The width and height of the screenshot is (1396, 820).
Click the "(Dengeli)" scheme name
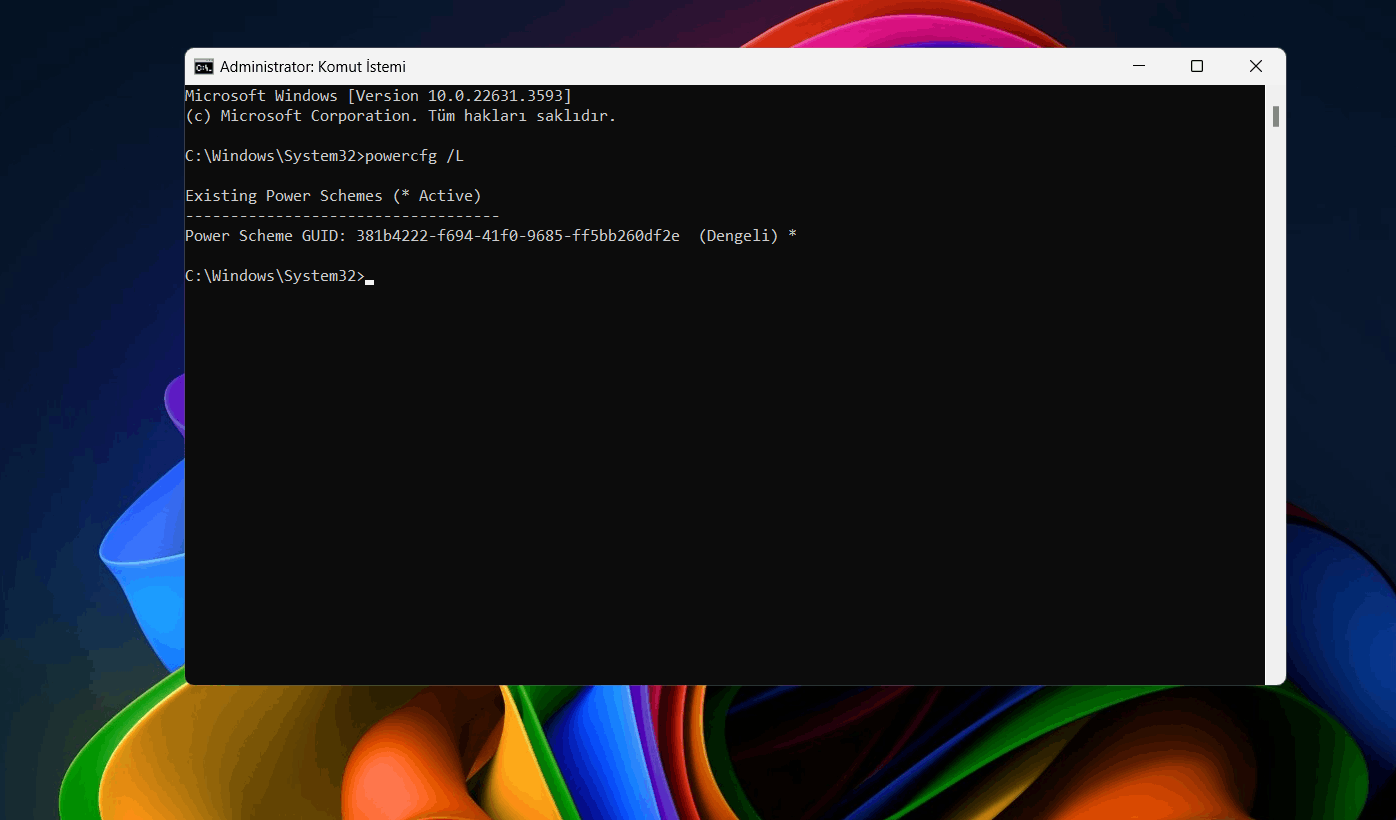[738, 236]
